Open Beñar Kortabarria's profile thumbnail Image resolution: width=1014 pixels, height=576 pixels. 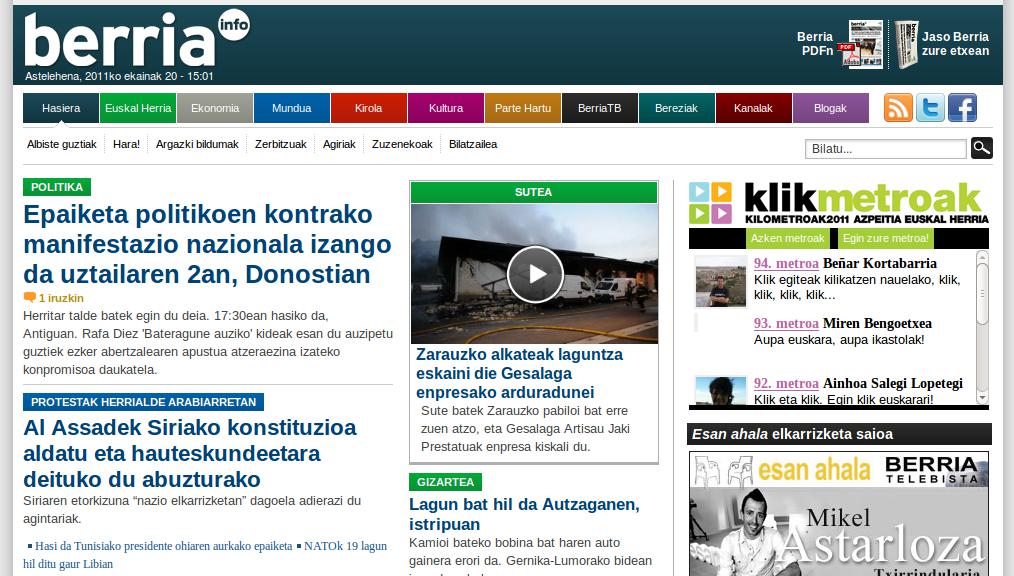point(720,281)
